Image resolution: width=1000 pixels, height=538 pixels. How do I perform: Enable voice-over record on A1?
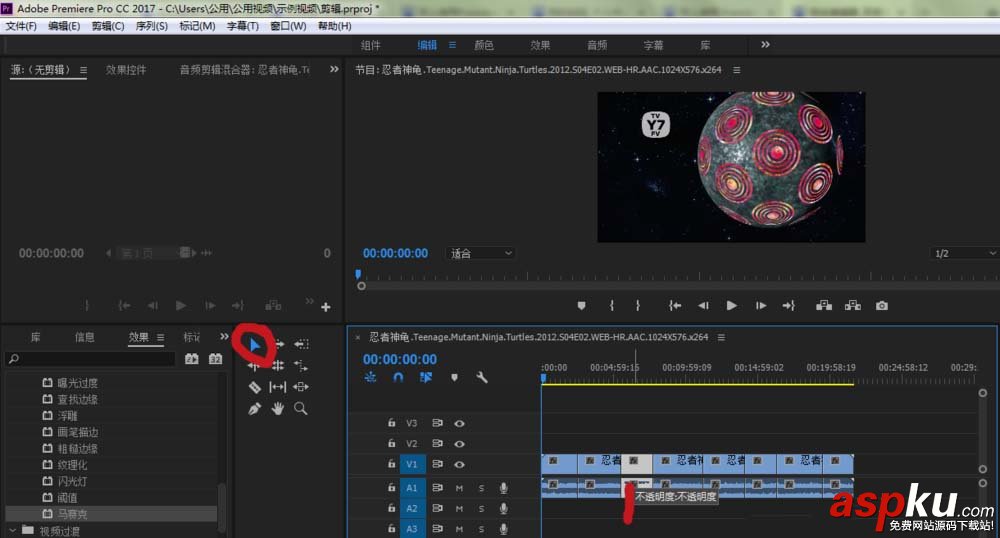click(503, 488)
